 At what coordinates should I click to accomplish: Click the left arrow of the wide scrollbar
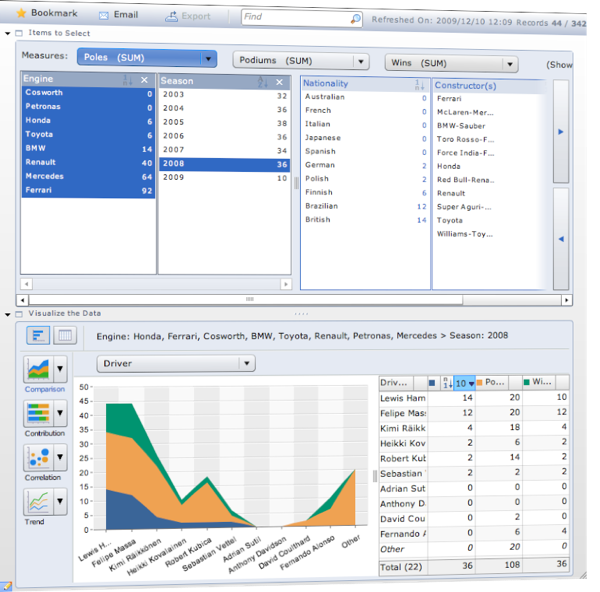click(23, 300)
